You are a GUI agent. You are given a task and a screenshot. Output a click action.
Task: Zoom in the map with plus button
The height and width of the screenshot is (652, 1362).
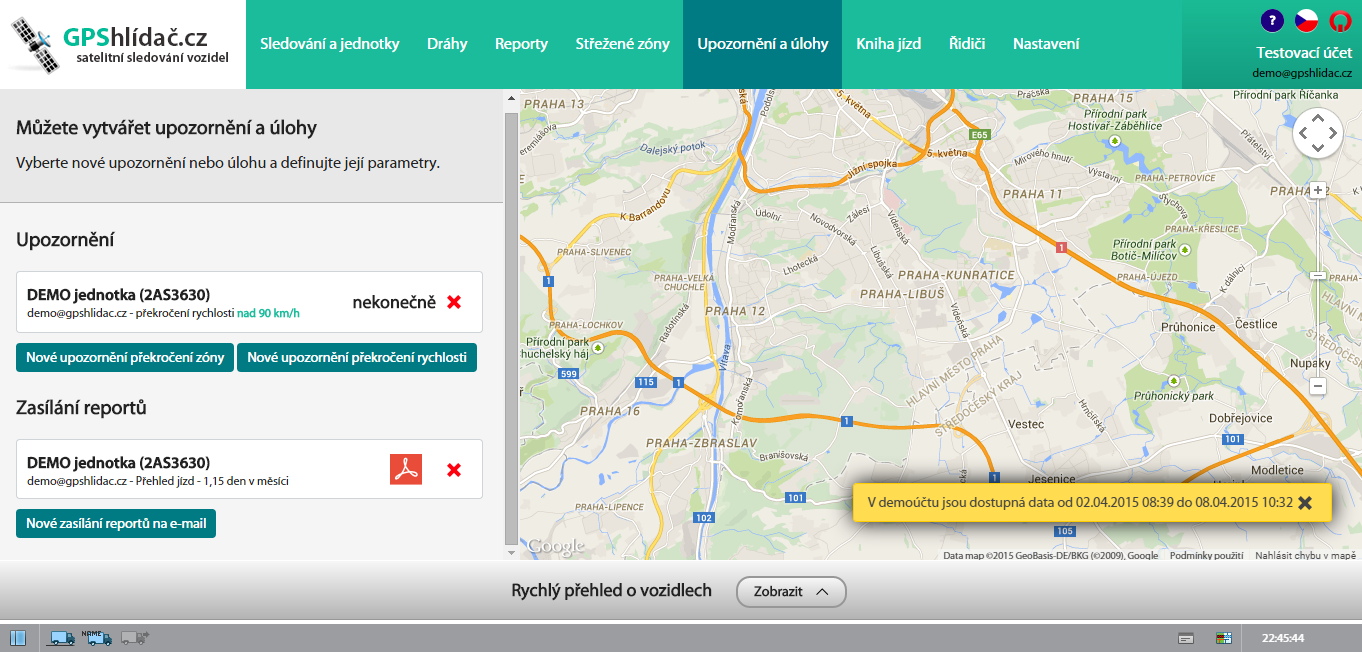coord(1319,190)
